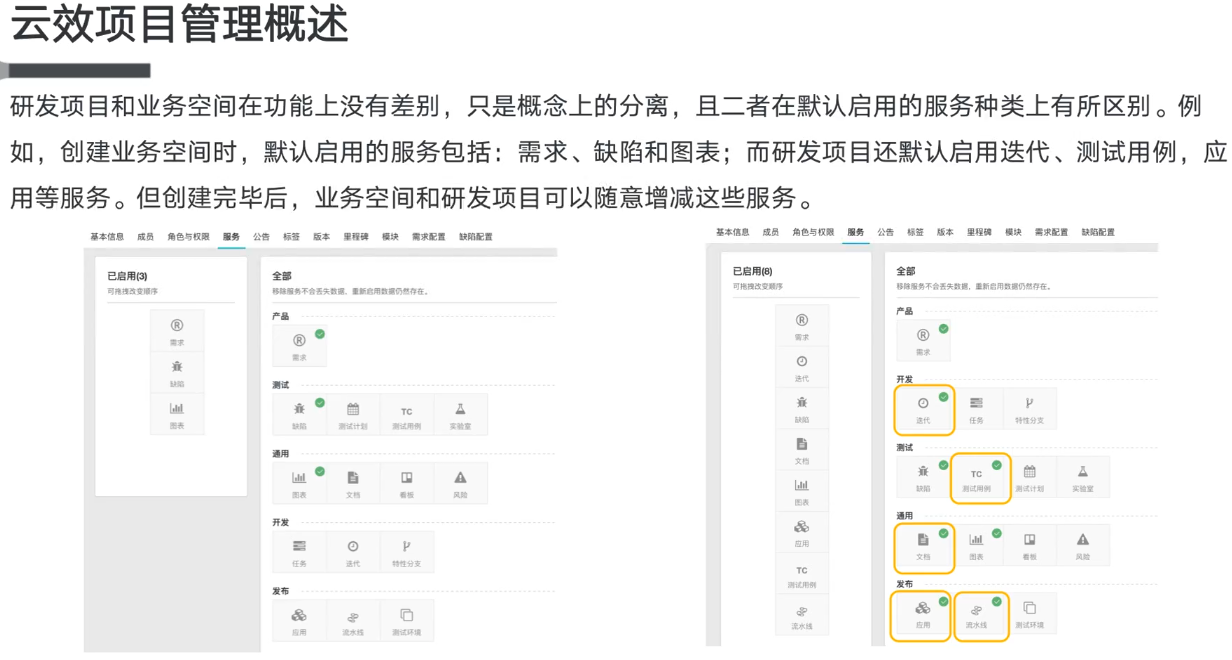Image resolution: width=1232 pixels, height=660 pixels.
Task: Switch to 公告 tab in right screenshot
Action: click(886, 232)
